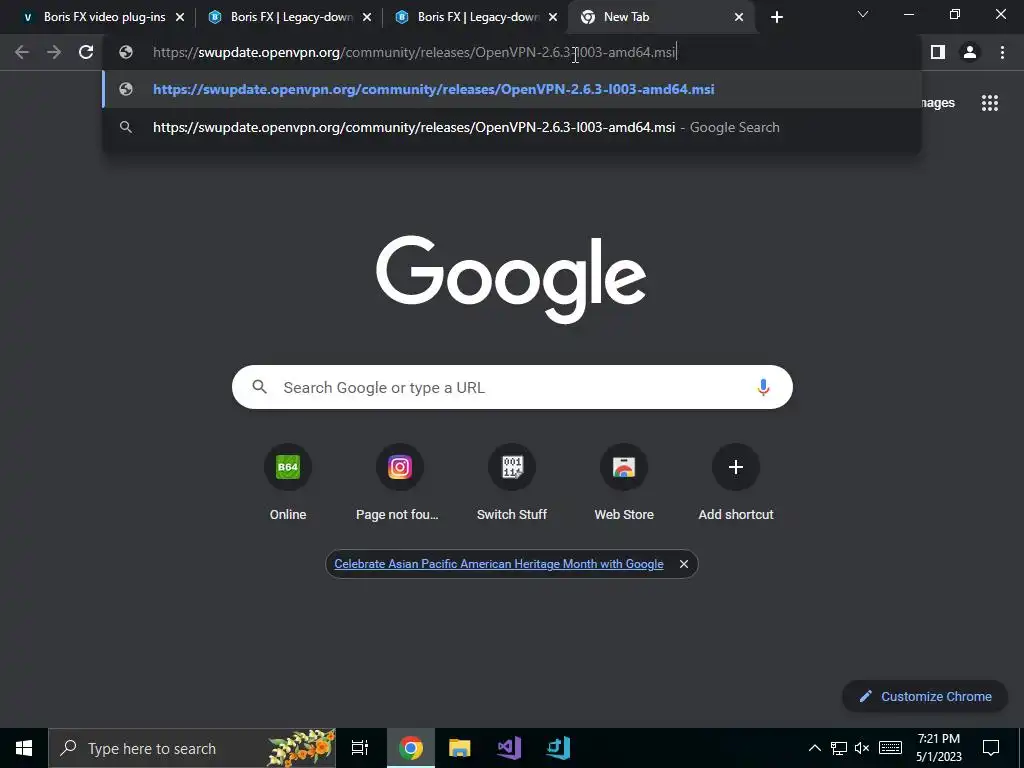Open the touch keyboard tray icon
This screenshot has width=1024, height=768.
890,748
